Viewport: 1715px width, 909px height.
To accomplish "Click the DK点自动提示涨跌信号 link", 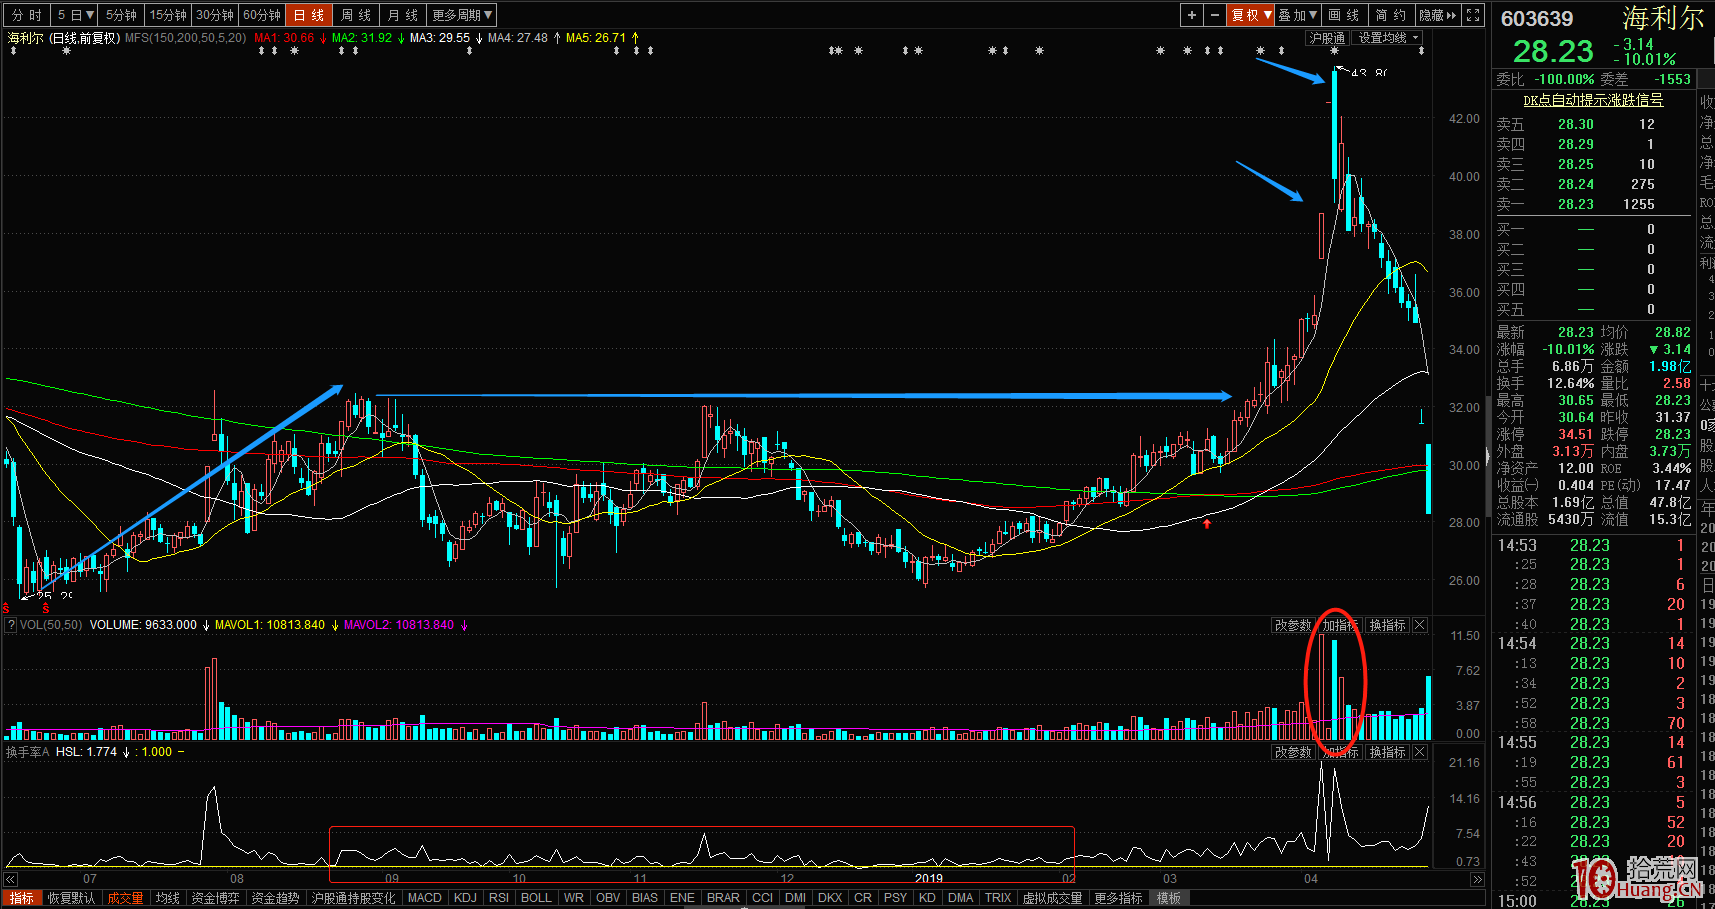I will (x=1593, y=100).
